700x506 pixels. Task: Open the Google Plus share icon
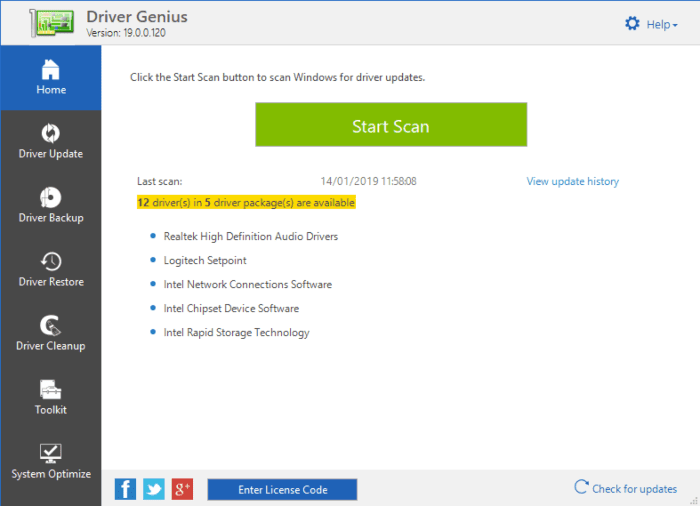tap(182, 489)
